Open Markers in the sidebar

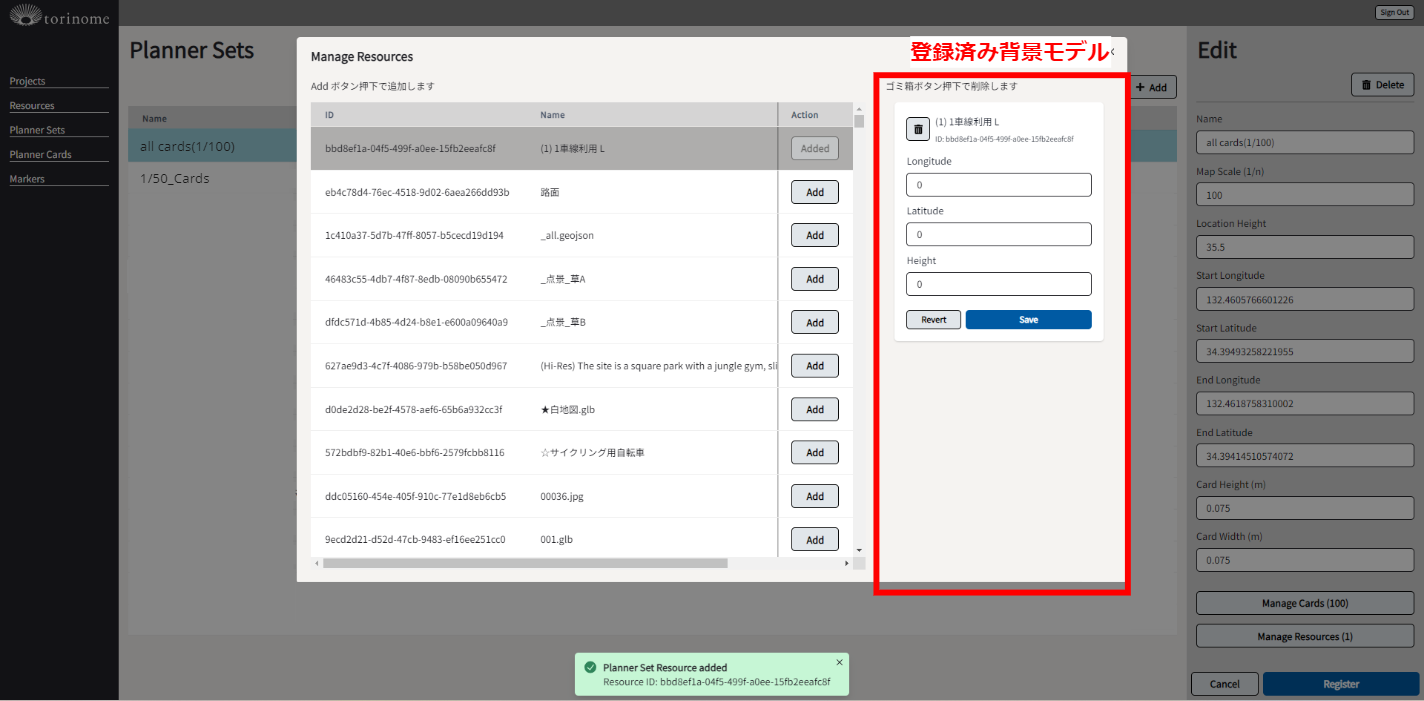pos(27,179)
